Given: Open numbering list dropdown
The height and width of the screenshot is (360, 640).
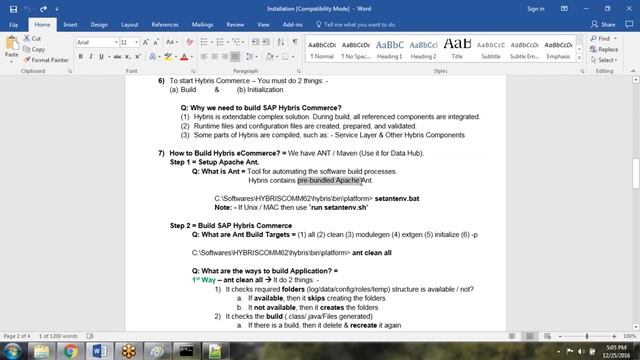Looking at the screenshot, I should [228, 42].
